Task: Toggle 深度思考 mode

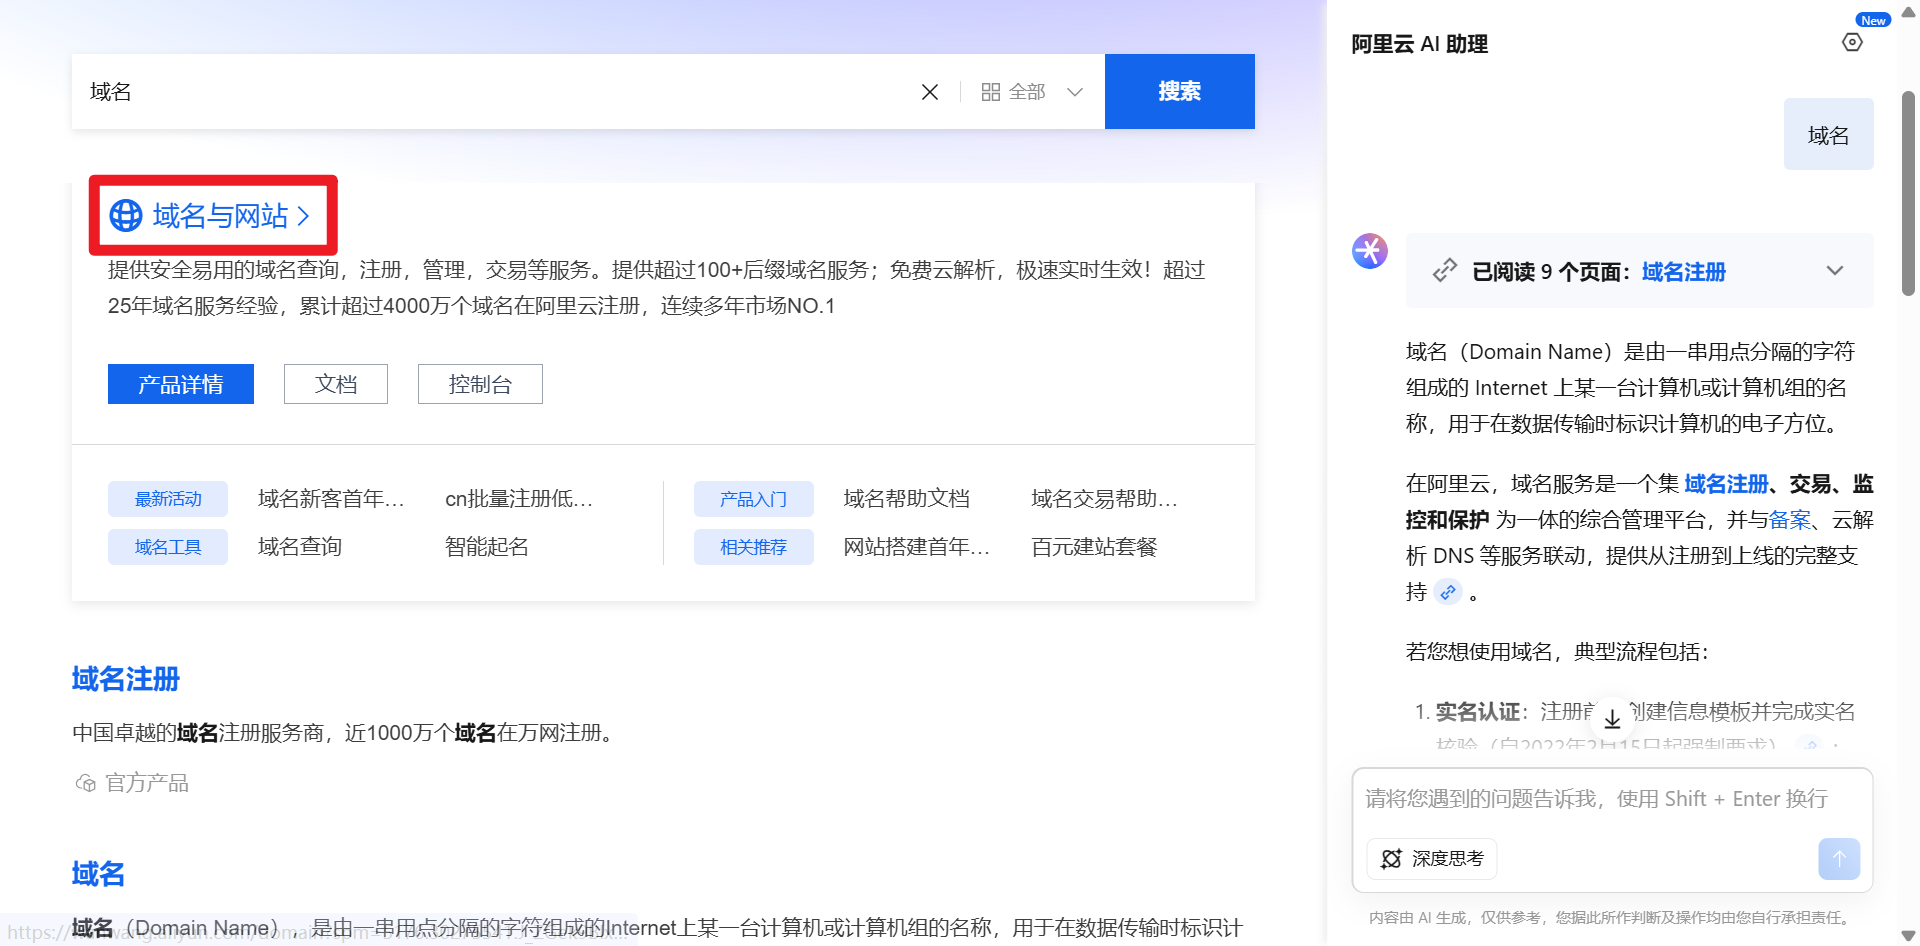Action: point(1432,859)
